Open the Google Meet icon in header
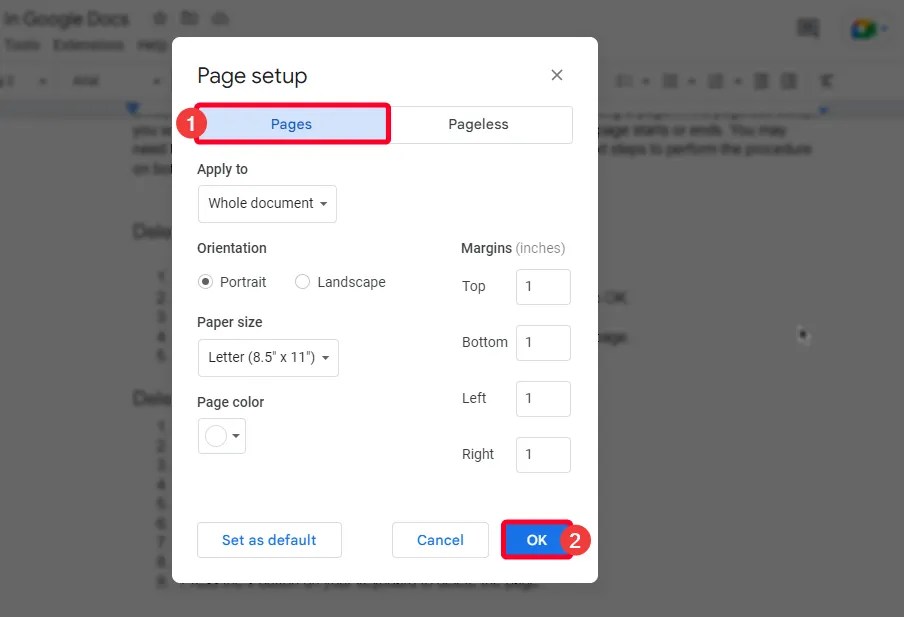Image resolution: width=904 pixels, height=617 pixels. click(x=862, y=29)
